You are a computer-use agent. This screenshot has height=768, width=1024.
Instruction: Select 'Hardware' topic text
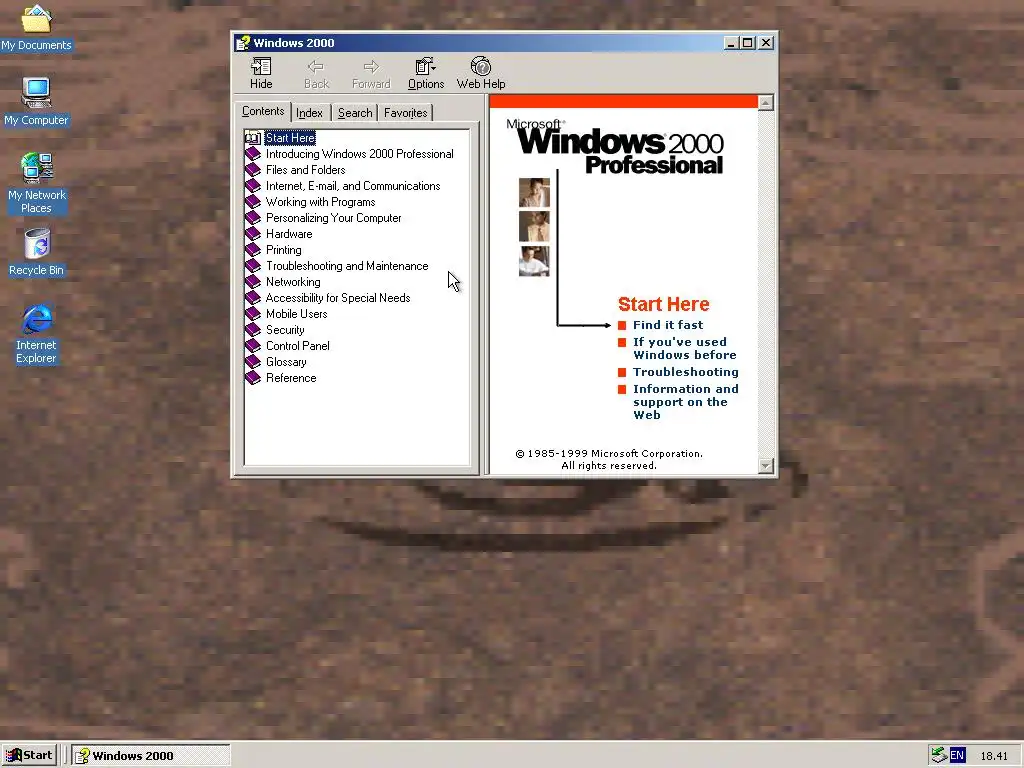(289, 234)
